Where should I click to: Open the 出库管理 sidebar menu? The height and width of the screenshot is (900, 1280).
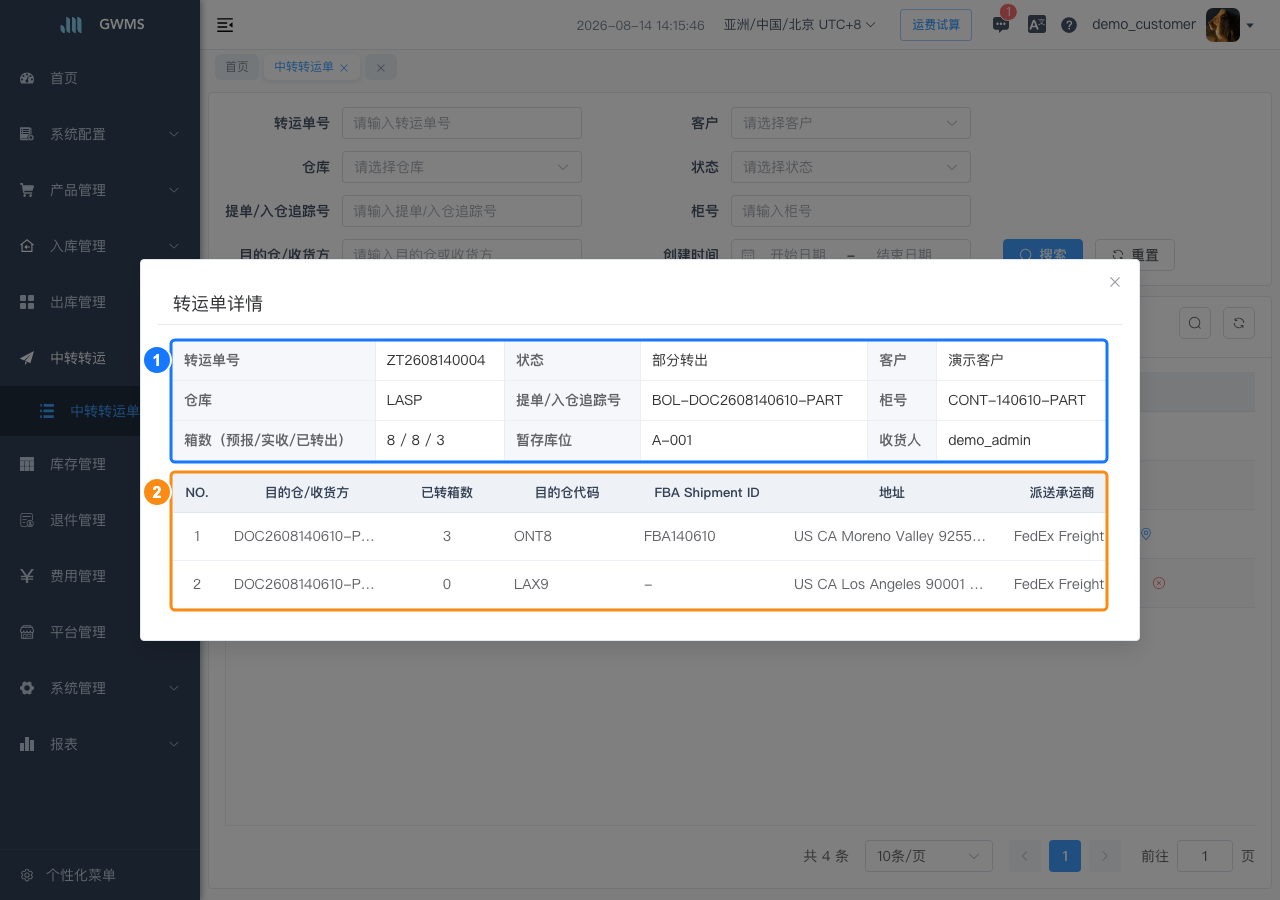(x=100, y=302)
